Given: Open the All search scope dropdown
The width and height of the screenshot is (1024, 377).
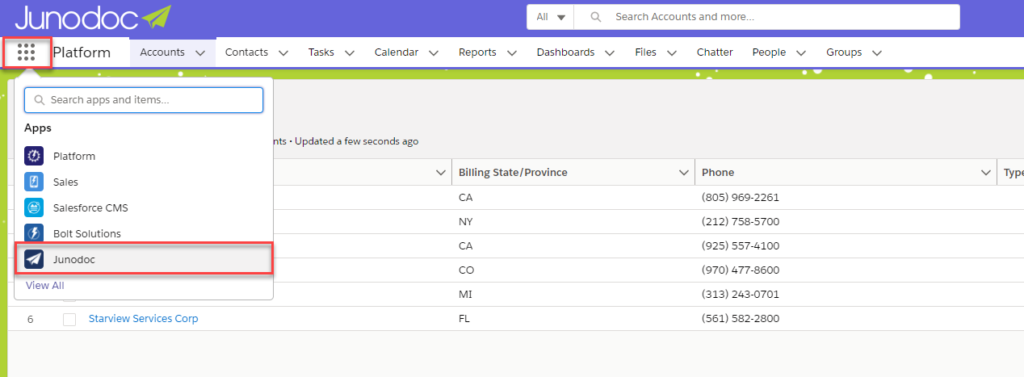Looking at the screenshot, I should click(x=550, y=17).
